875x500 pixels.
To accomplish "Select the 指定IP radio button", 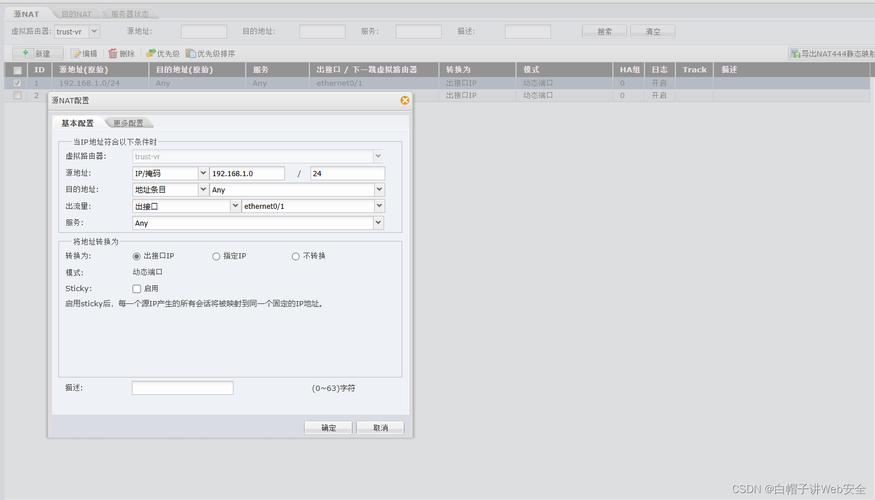I will (x=216, y=256).
